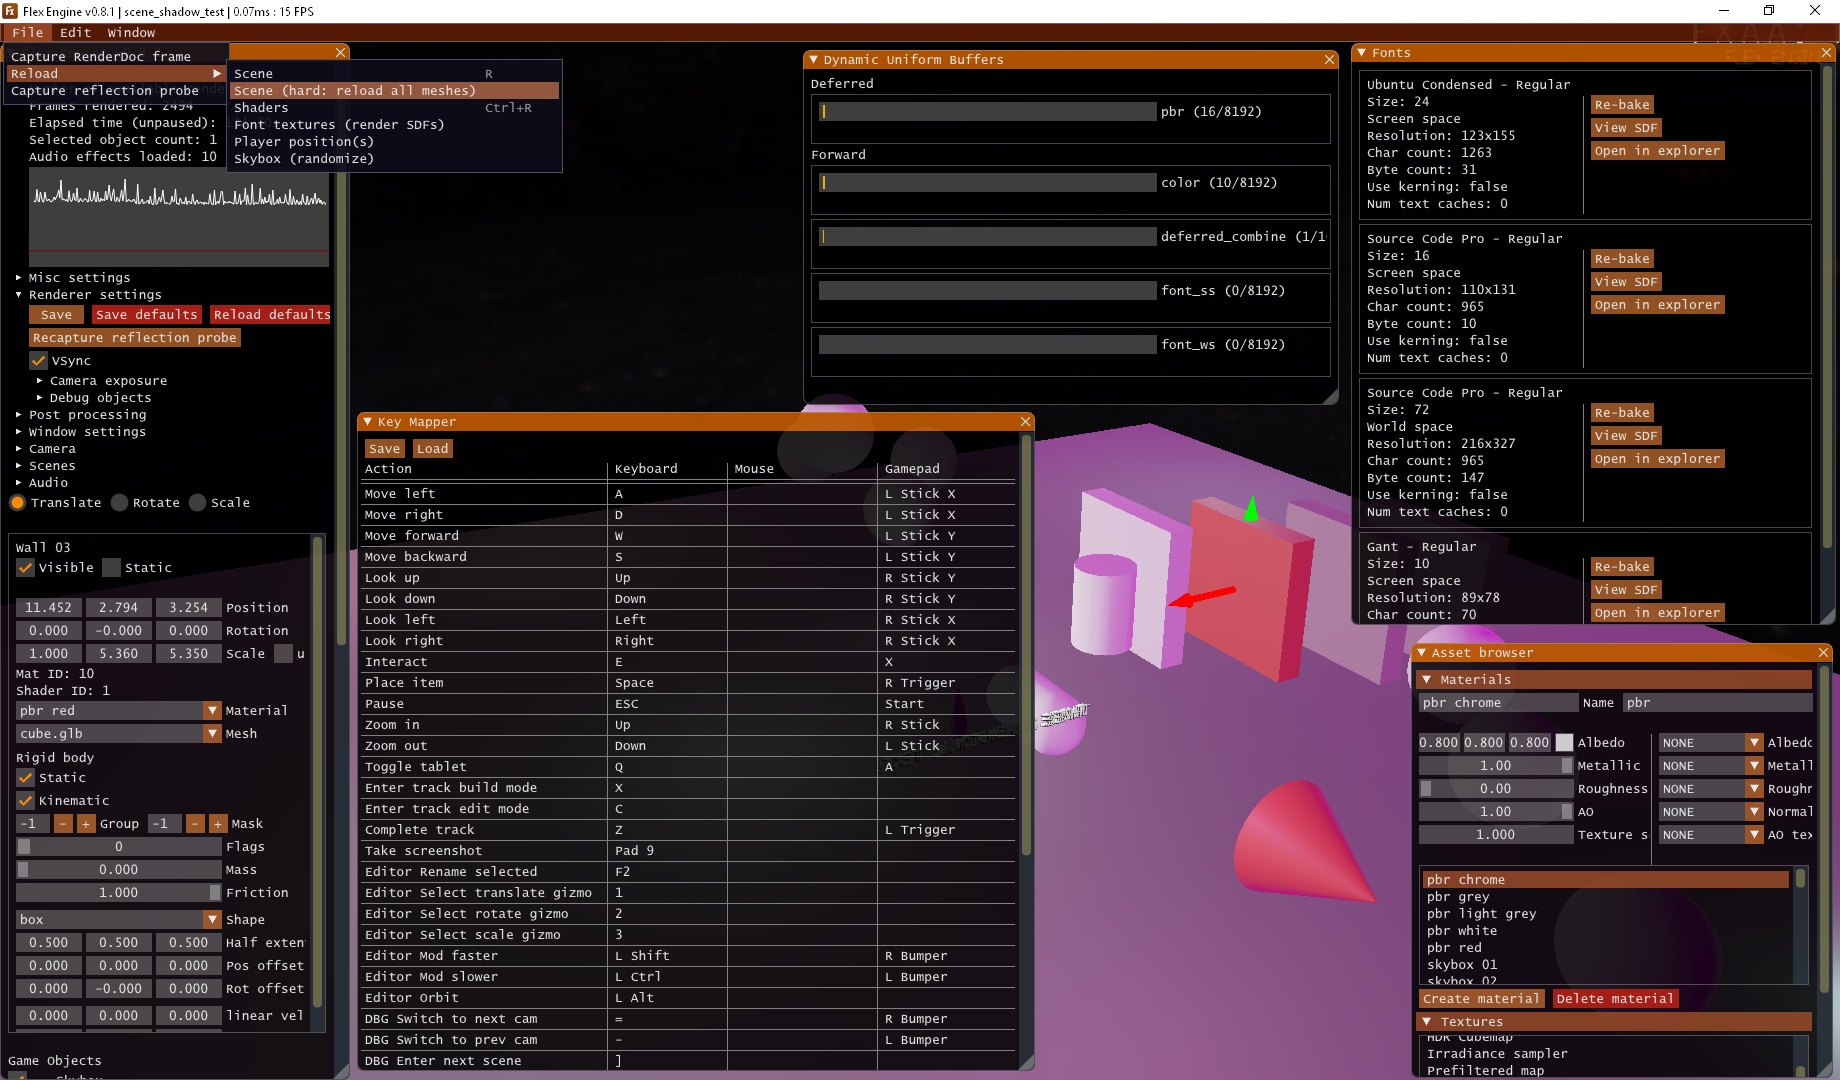Collapse the Key Mapper title triangle
This screenshot has width=1840, height=1080.
(368, 422)
